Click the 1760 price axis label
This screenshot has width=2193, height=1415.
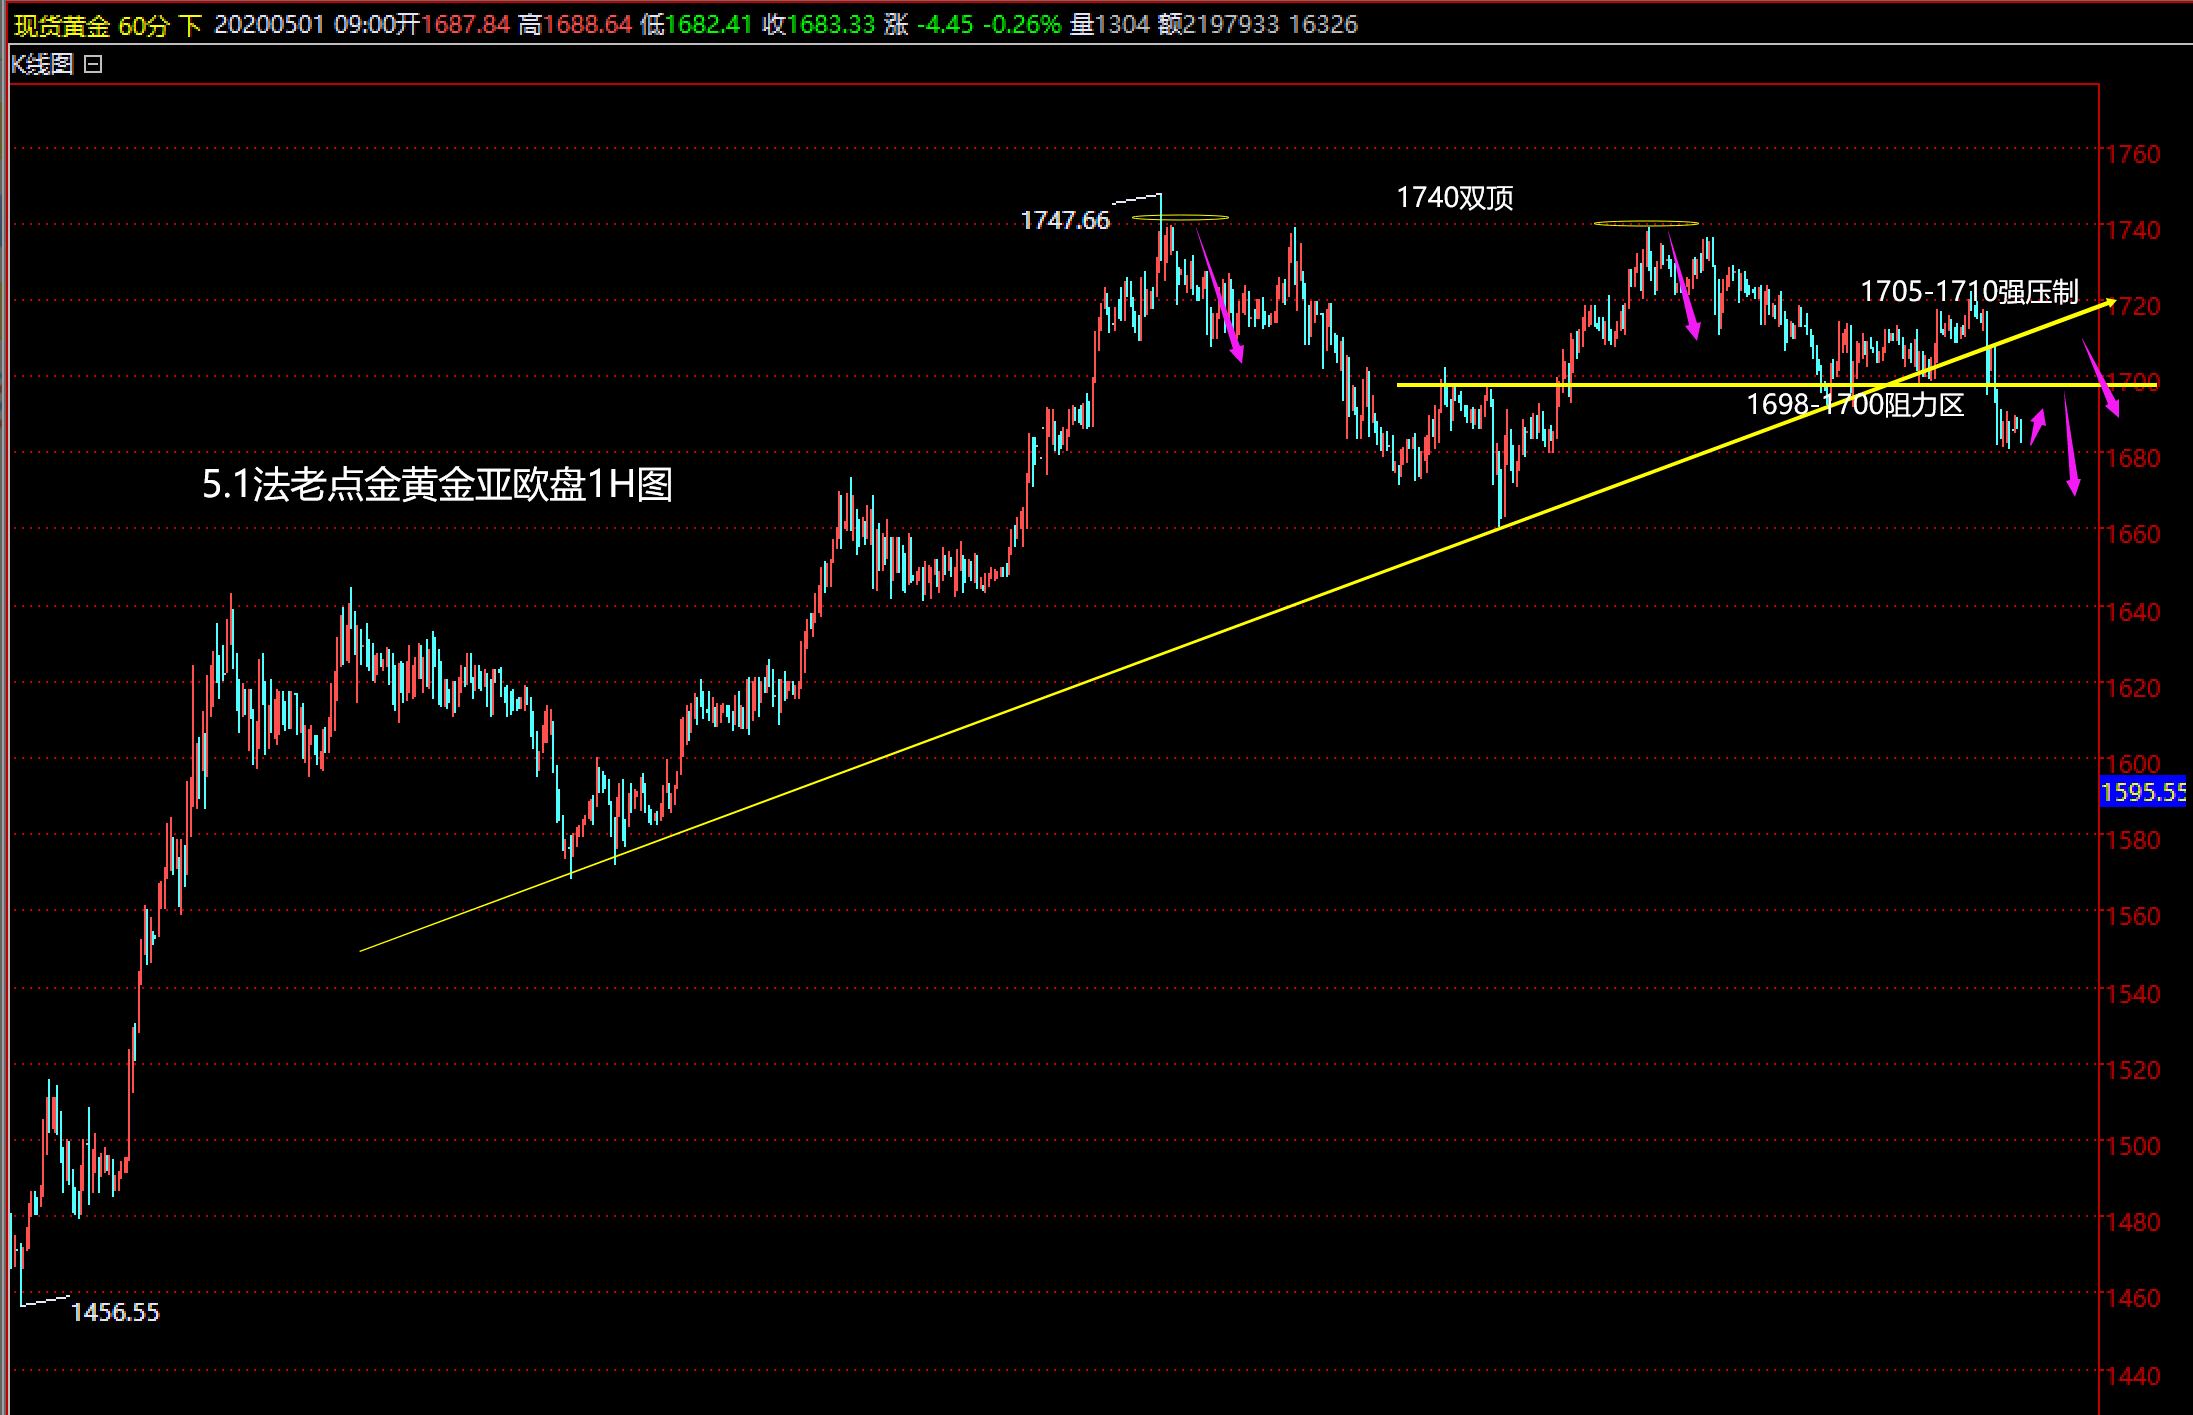(x=2132, y=155)
